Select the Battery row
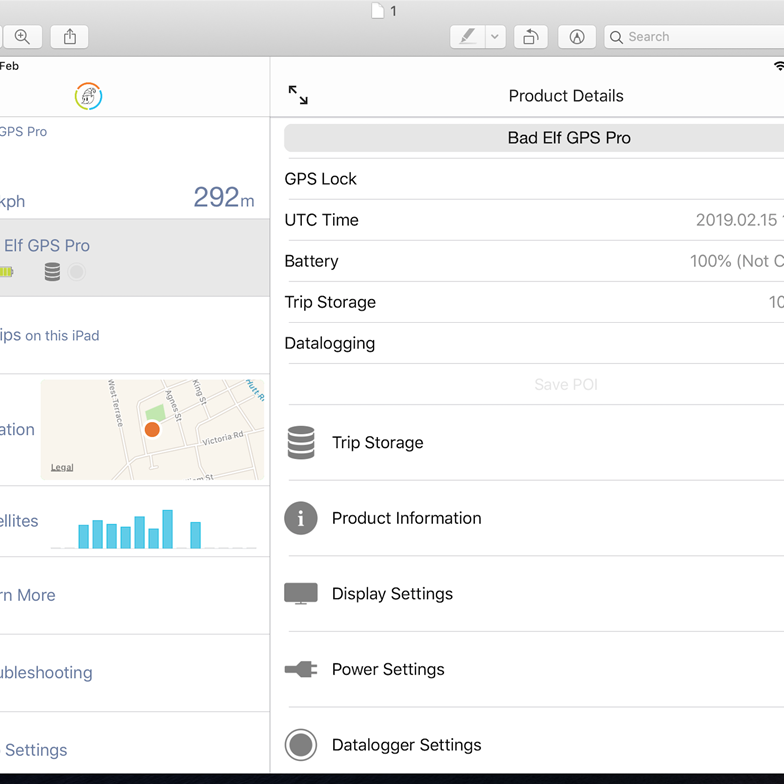This screenshot has height=784, width=784. 534,261
